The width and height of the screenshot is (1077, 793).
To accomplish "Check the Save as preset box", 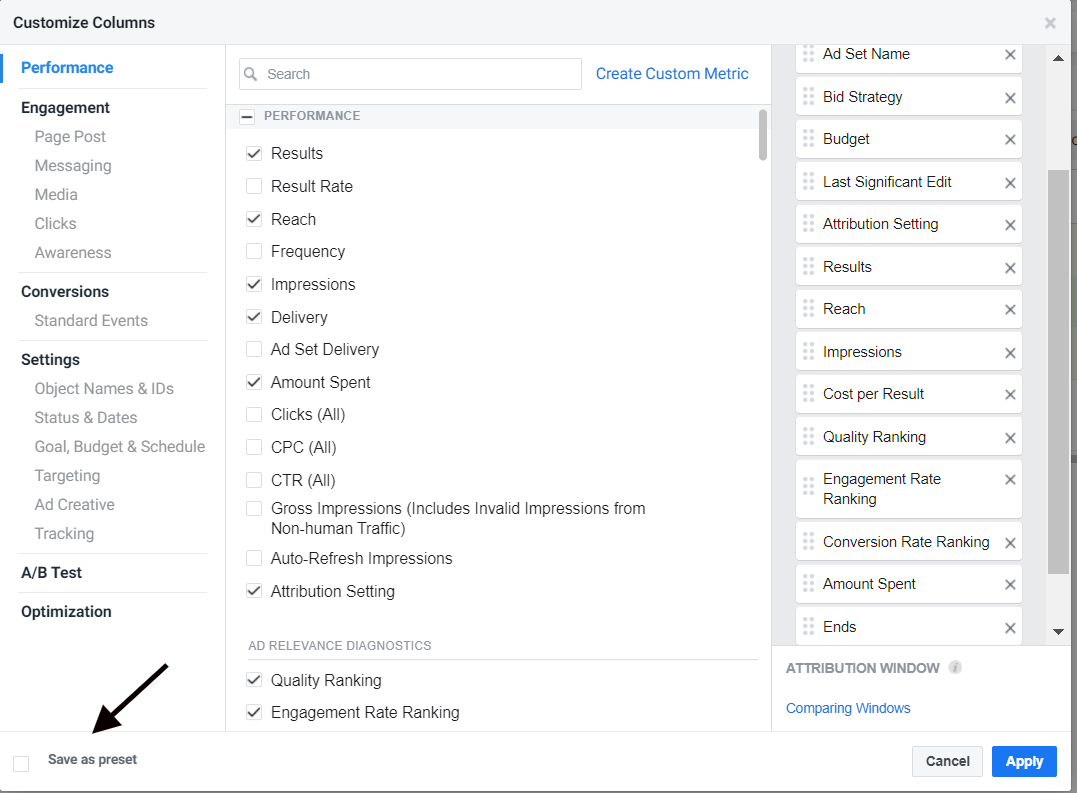I will [x=21, y=763].
